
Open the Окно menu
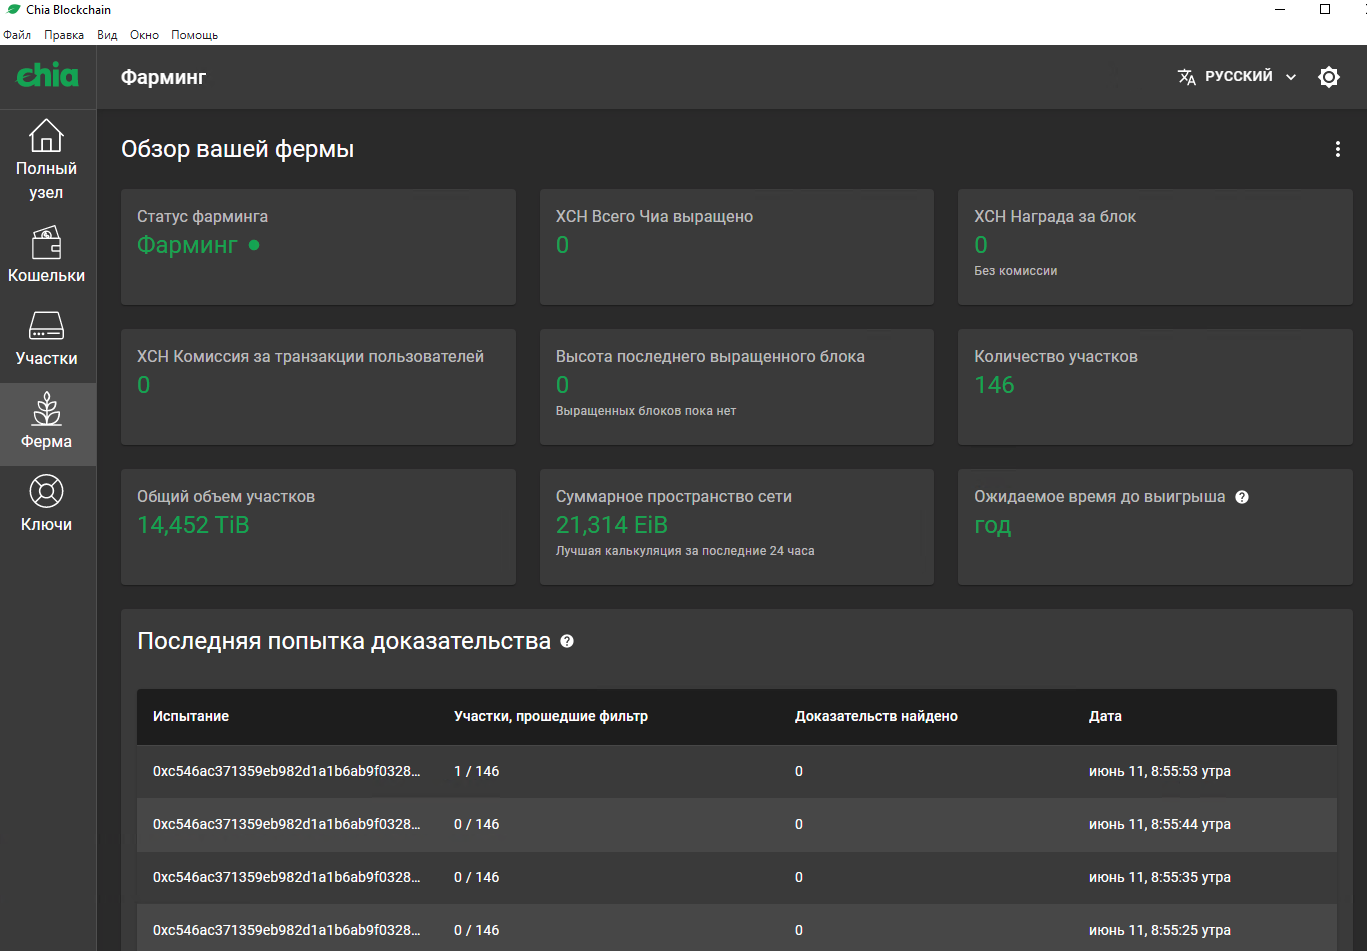pyautogui.click(x=144, y=34)
